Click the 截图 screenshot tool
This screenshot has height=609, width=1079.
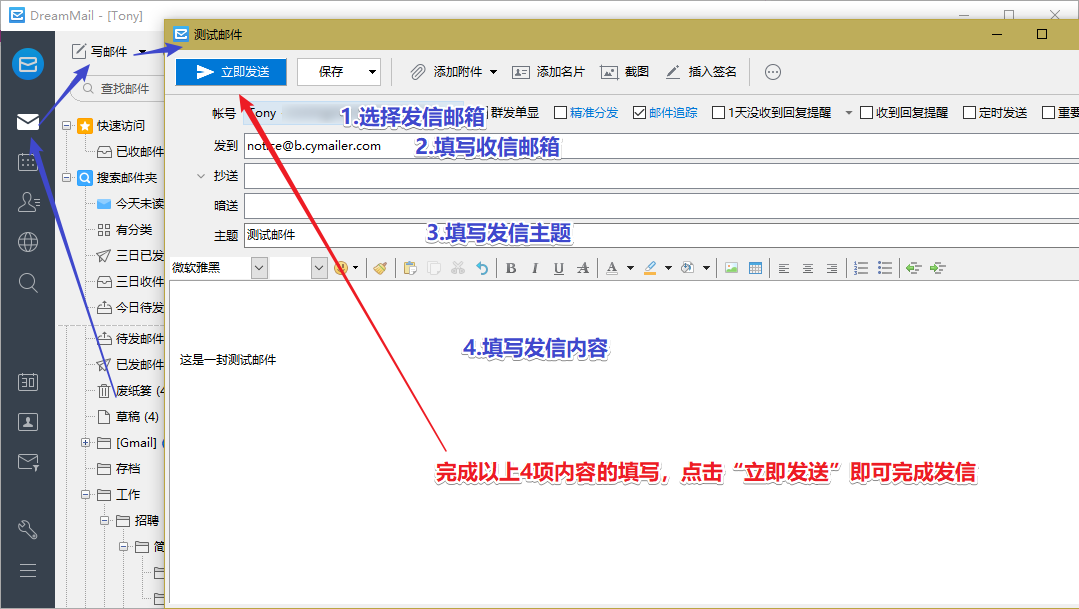625,72
